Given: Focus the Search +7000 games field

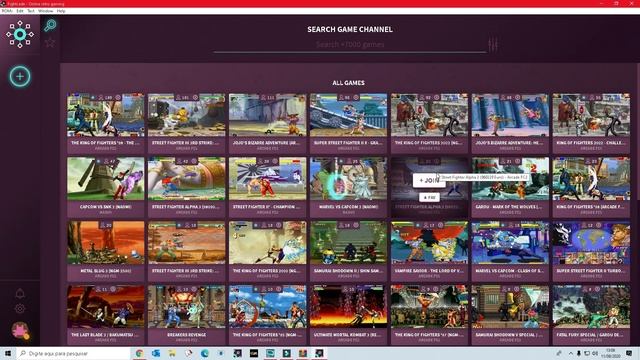Looking at the screenshot, I should coord(350,44).
